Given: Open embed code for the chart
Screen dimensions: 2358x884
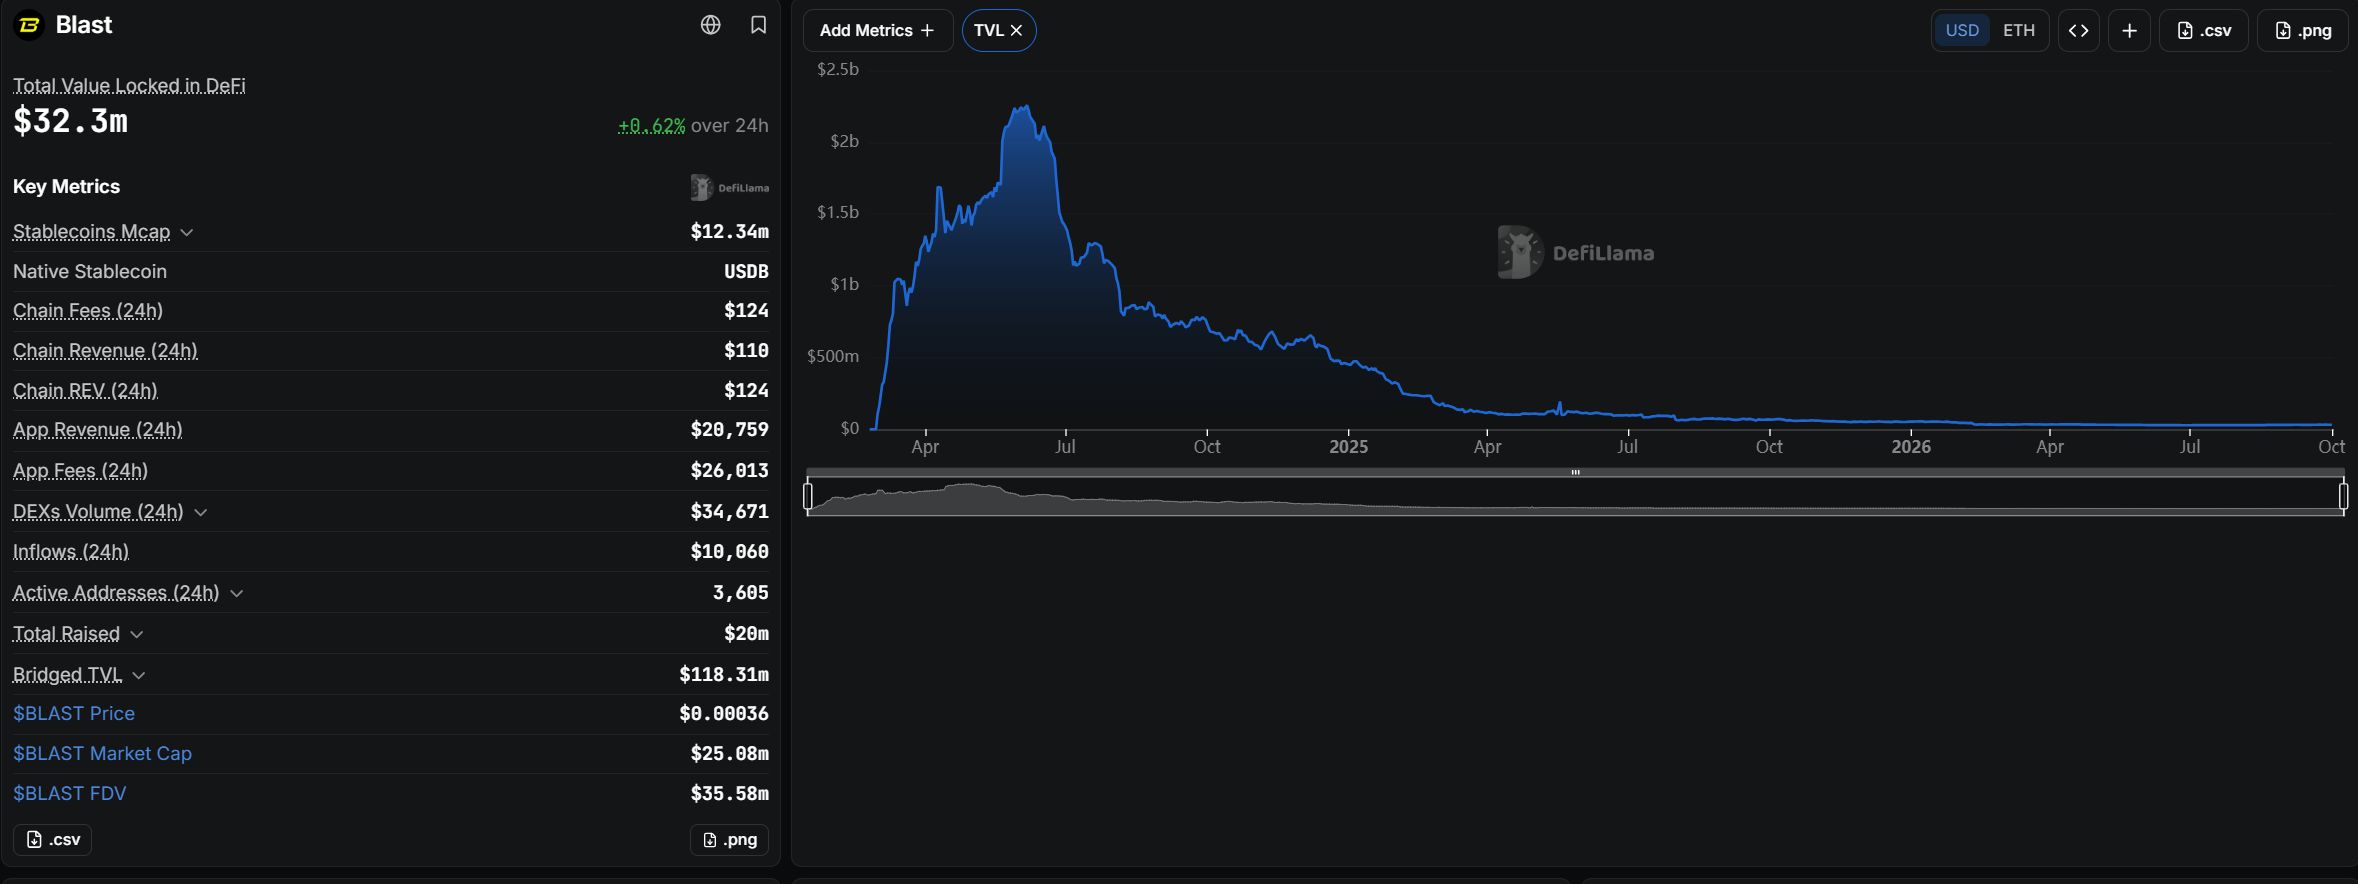Looking at the screenshot, I should click(x=2078, y=30).
